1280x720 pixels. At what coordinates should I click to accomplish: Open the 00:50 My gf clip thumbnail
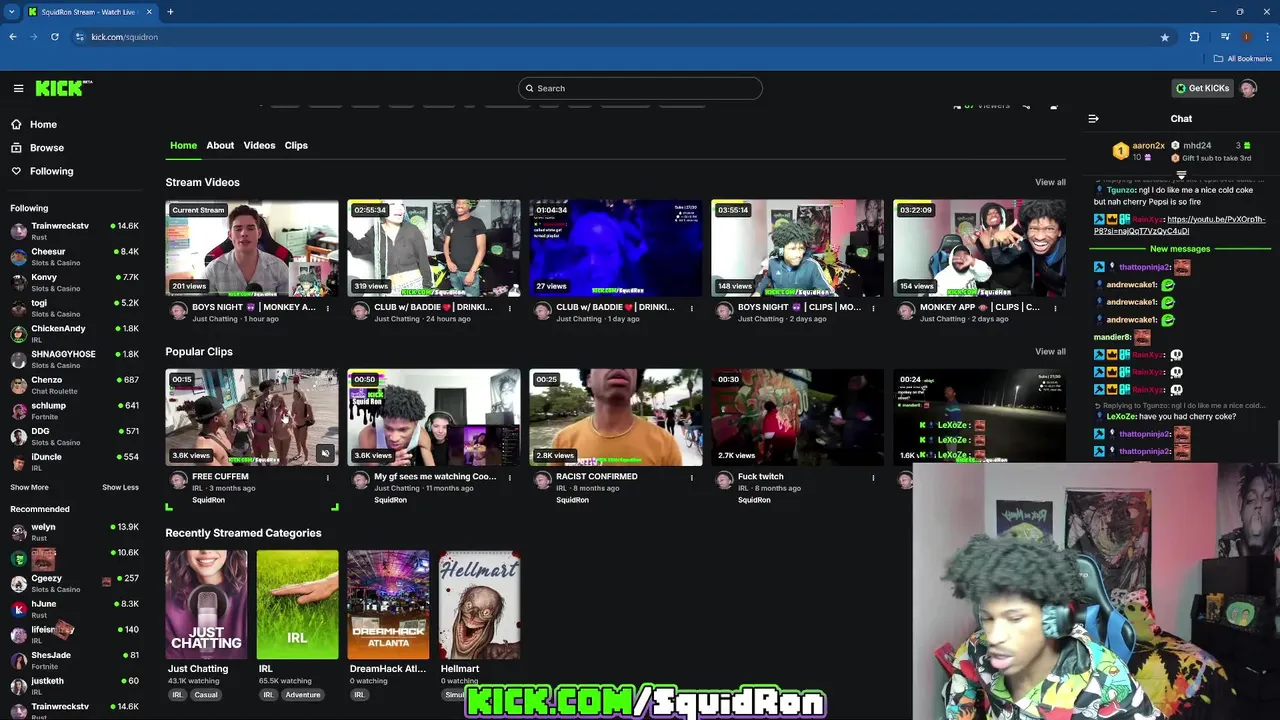434,417
